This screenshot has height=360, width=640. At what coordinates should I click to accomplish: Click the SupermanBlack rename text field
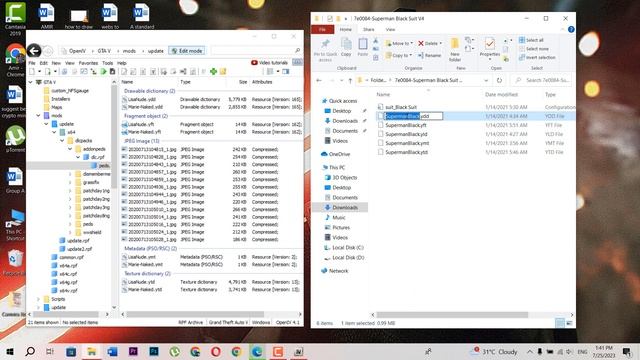tap(413, 116)
